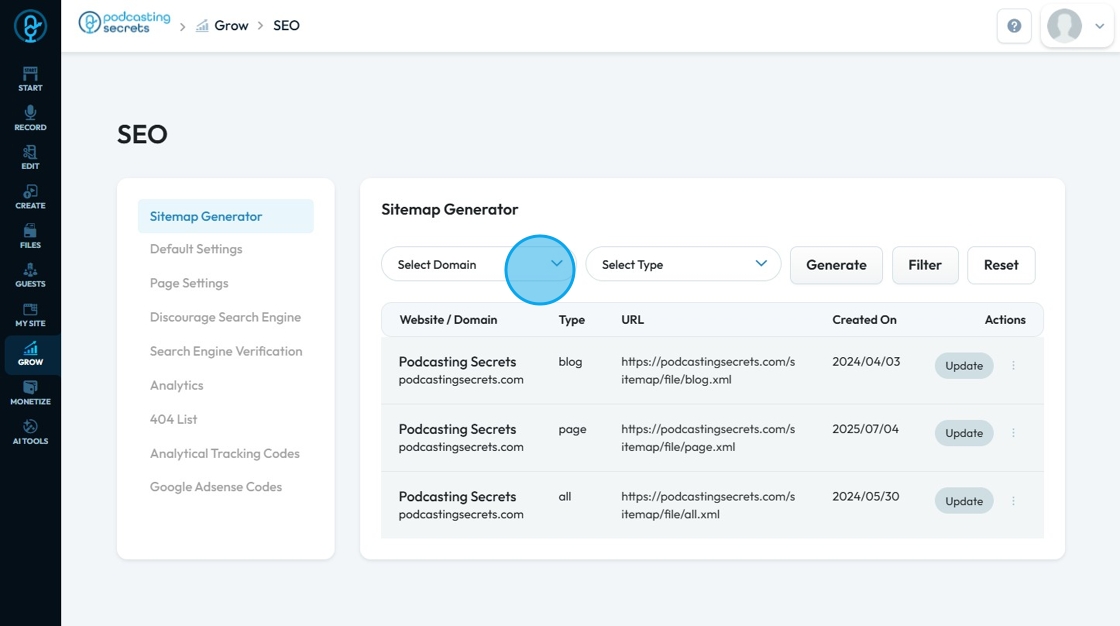Click the Grow breadcrumb link
Screen dimensions: 1120x626
point(231,26)
